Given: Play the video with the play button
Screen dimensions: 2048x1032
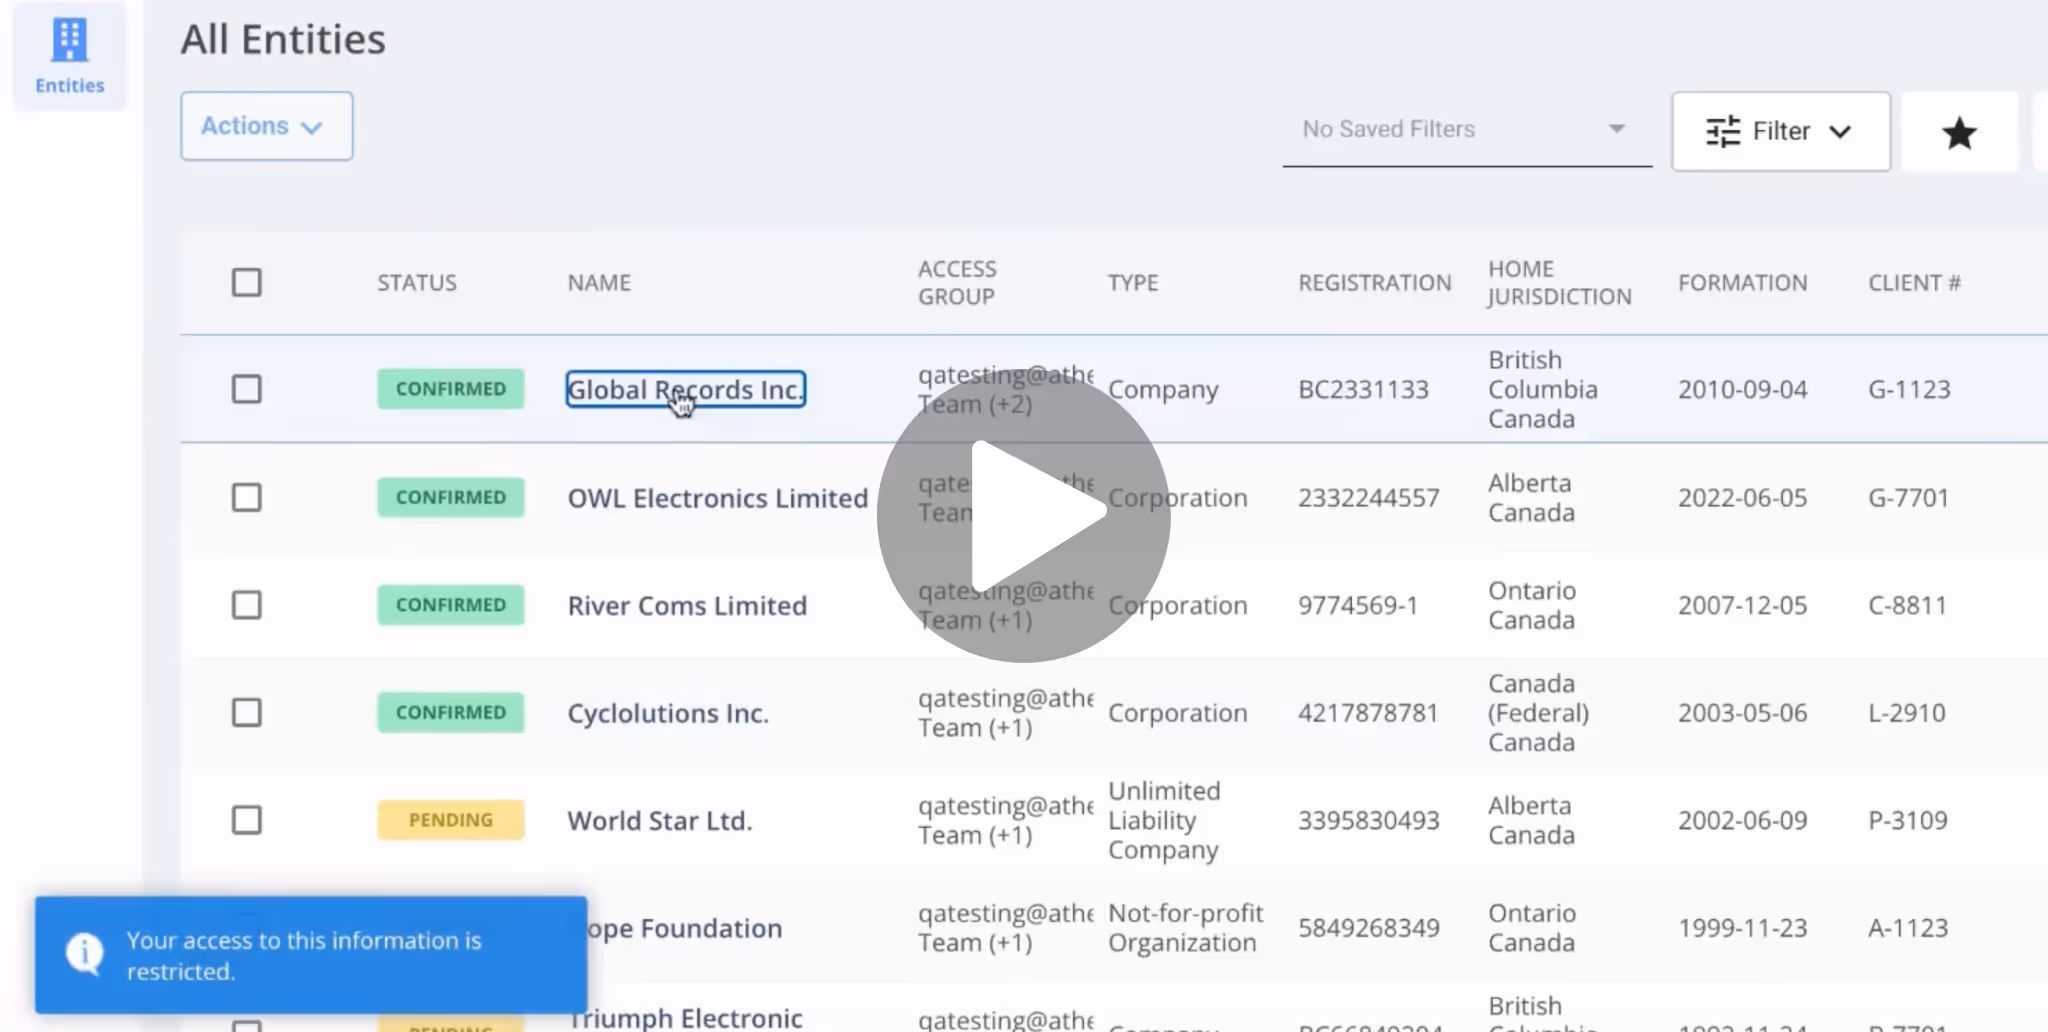Looking at the screenshot, I should 1023,514.
